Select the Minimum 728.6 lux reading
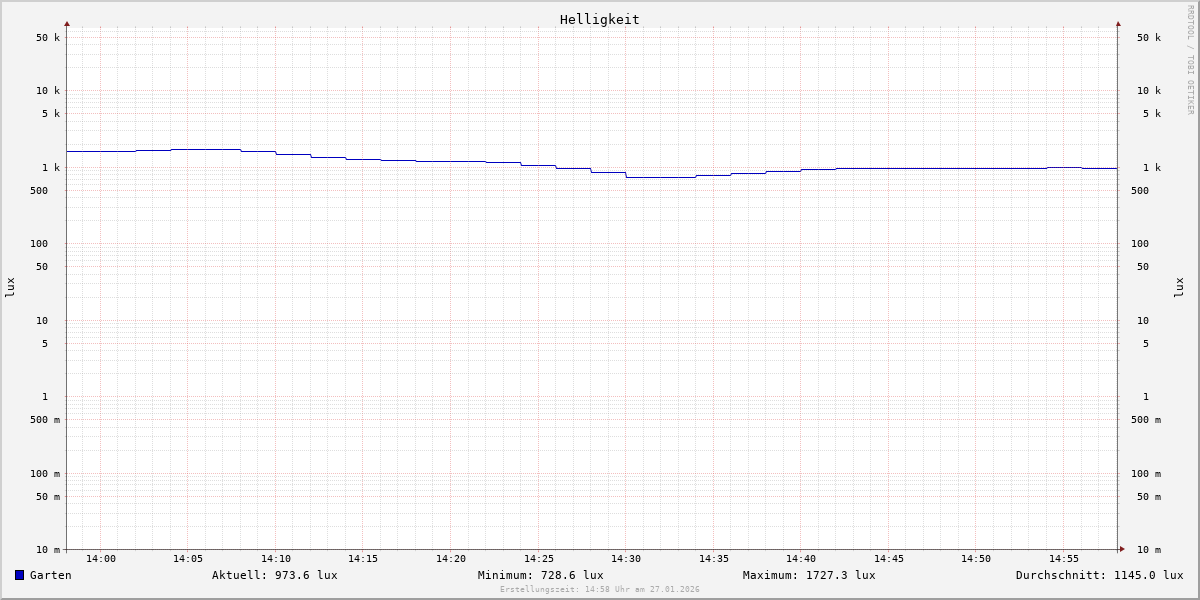The image size is (1200, 600). pyautogui.click(x=540, y=575)
